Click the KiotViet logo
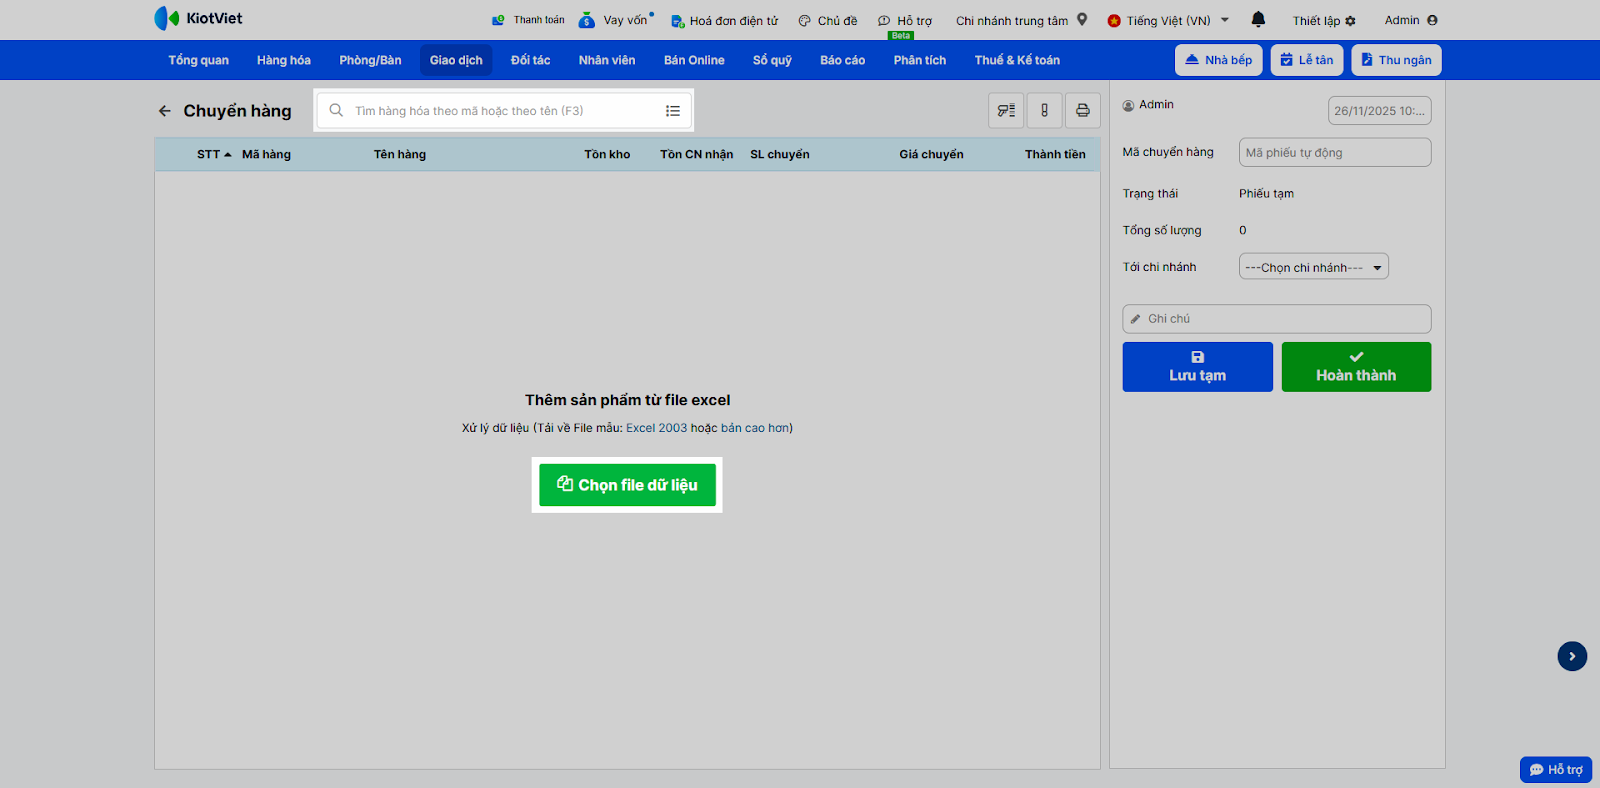This screenshot has height=788, width=1600. click(x=198, y=18)
